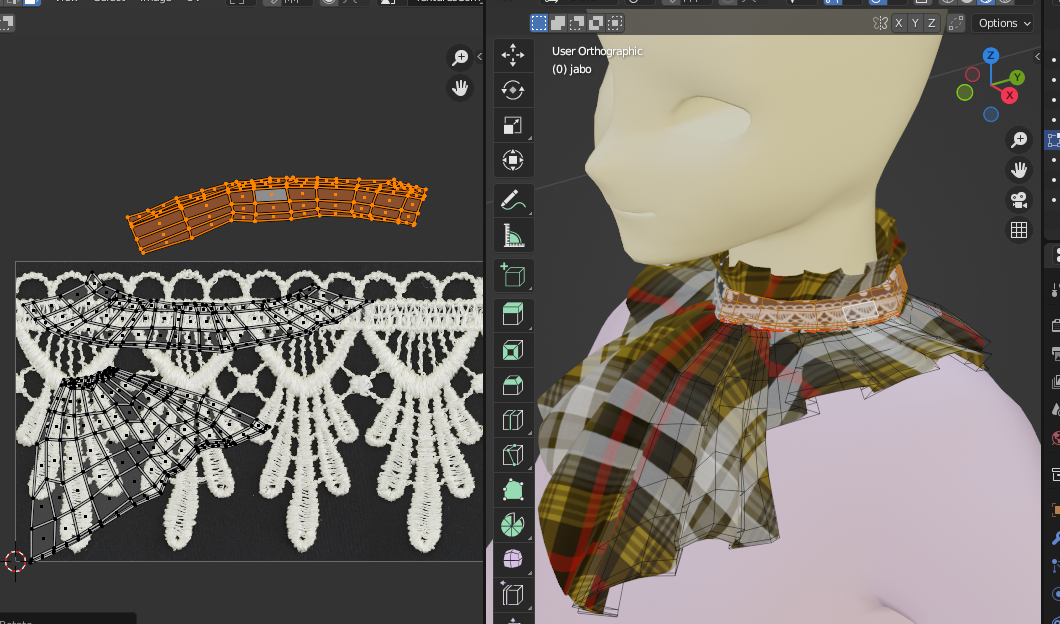Screen dimensions: 1060x624
Task: Click the red X axis gizmo ball
Action: point(1009,95)
